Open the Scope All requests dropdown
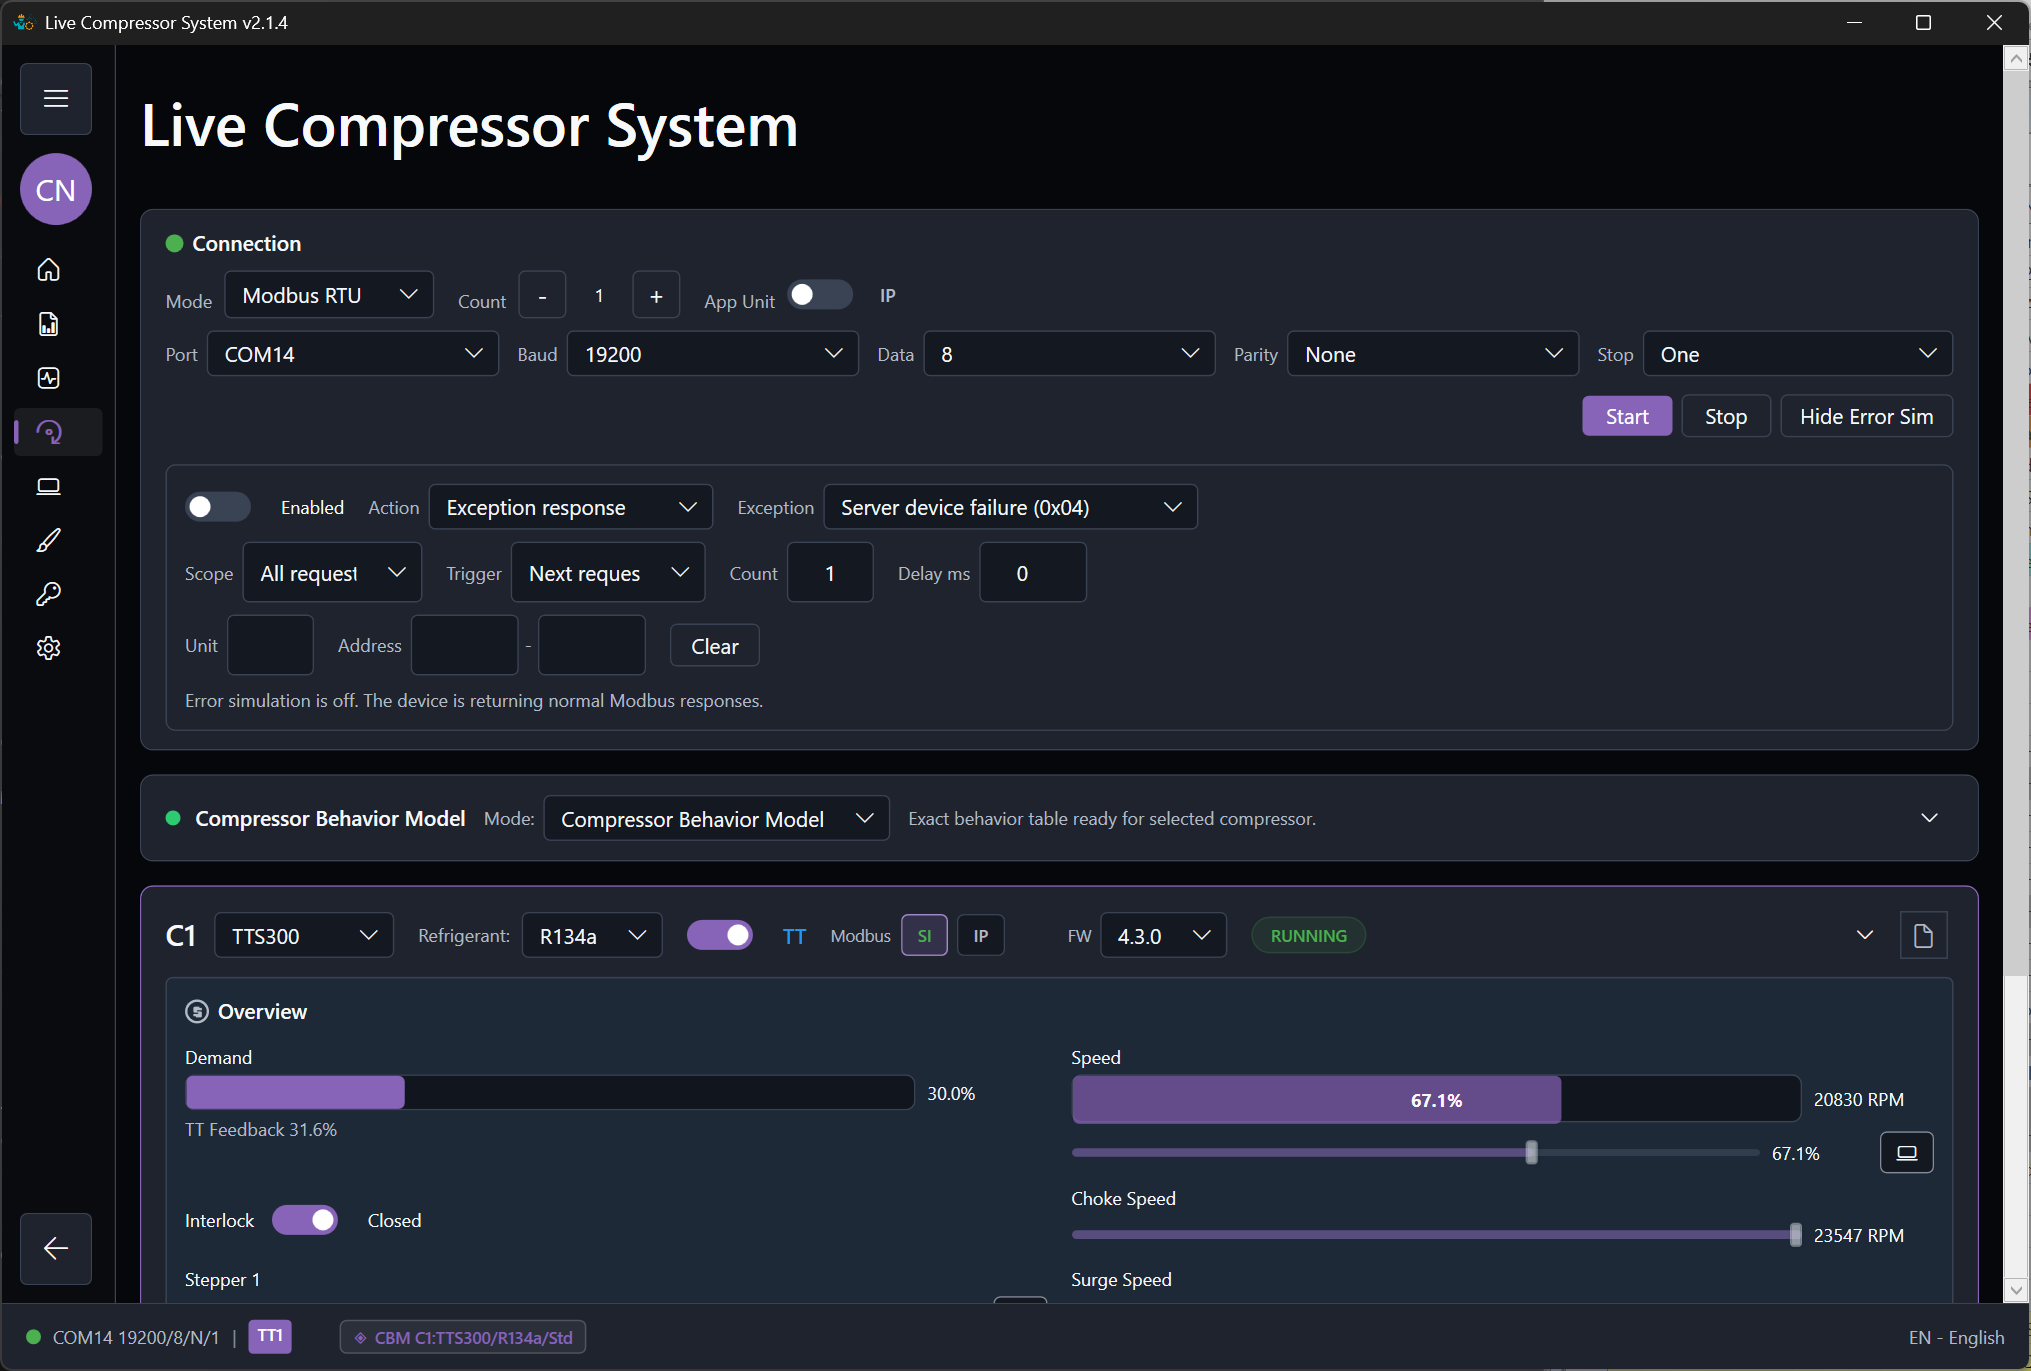The width and height of the screenshot is (2031, 1371). pyautogui.click(x=332, y=573)
